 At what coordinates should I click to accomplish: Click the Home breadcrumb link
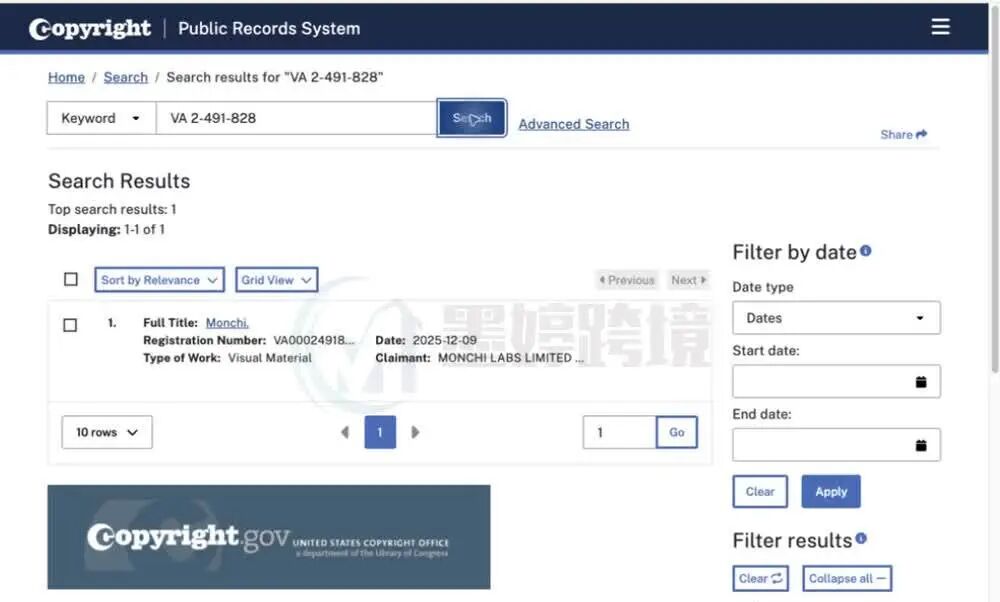click(66, 77)
